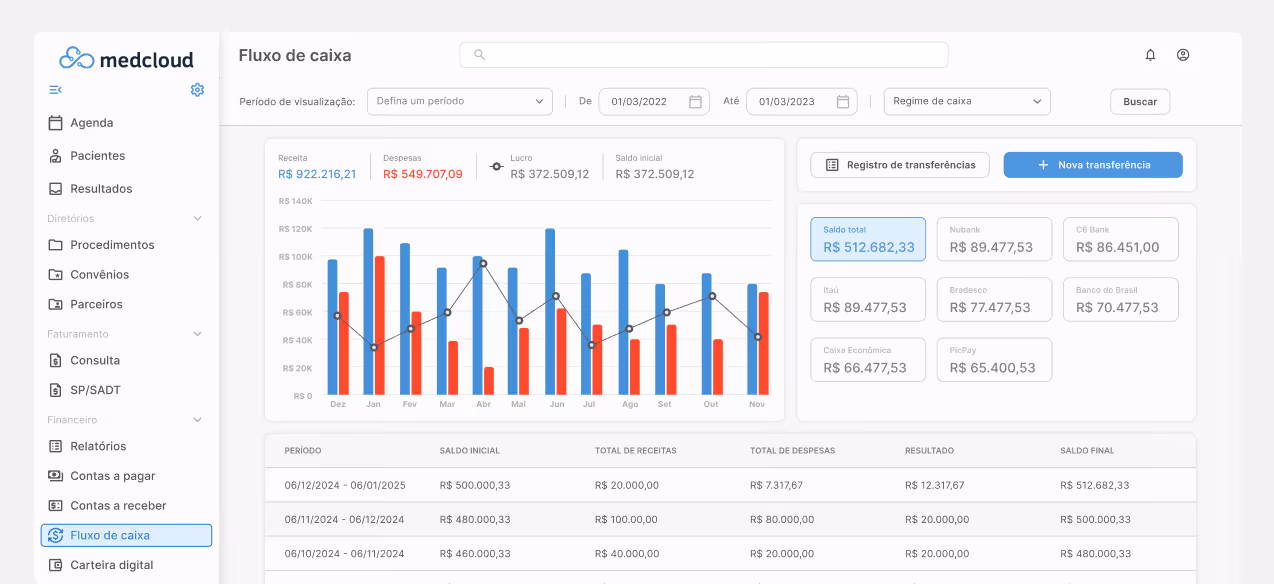Image resolution: width=1274 pixels, height=584 pixels.
Task: Click the calendar icon in the De date field
Action: pos(694,101)
